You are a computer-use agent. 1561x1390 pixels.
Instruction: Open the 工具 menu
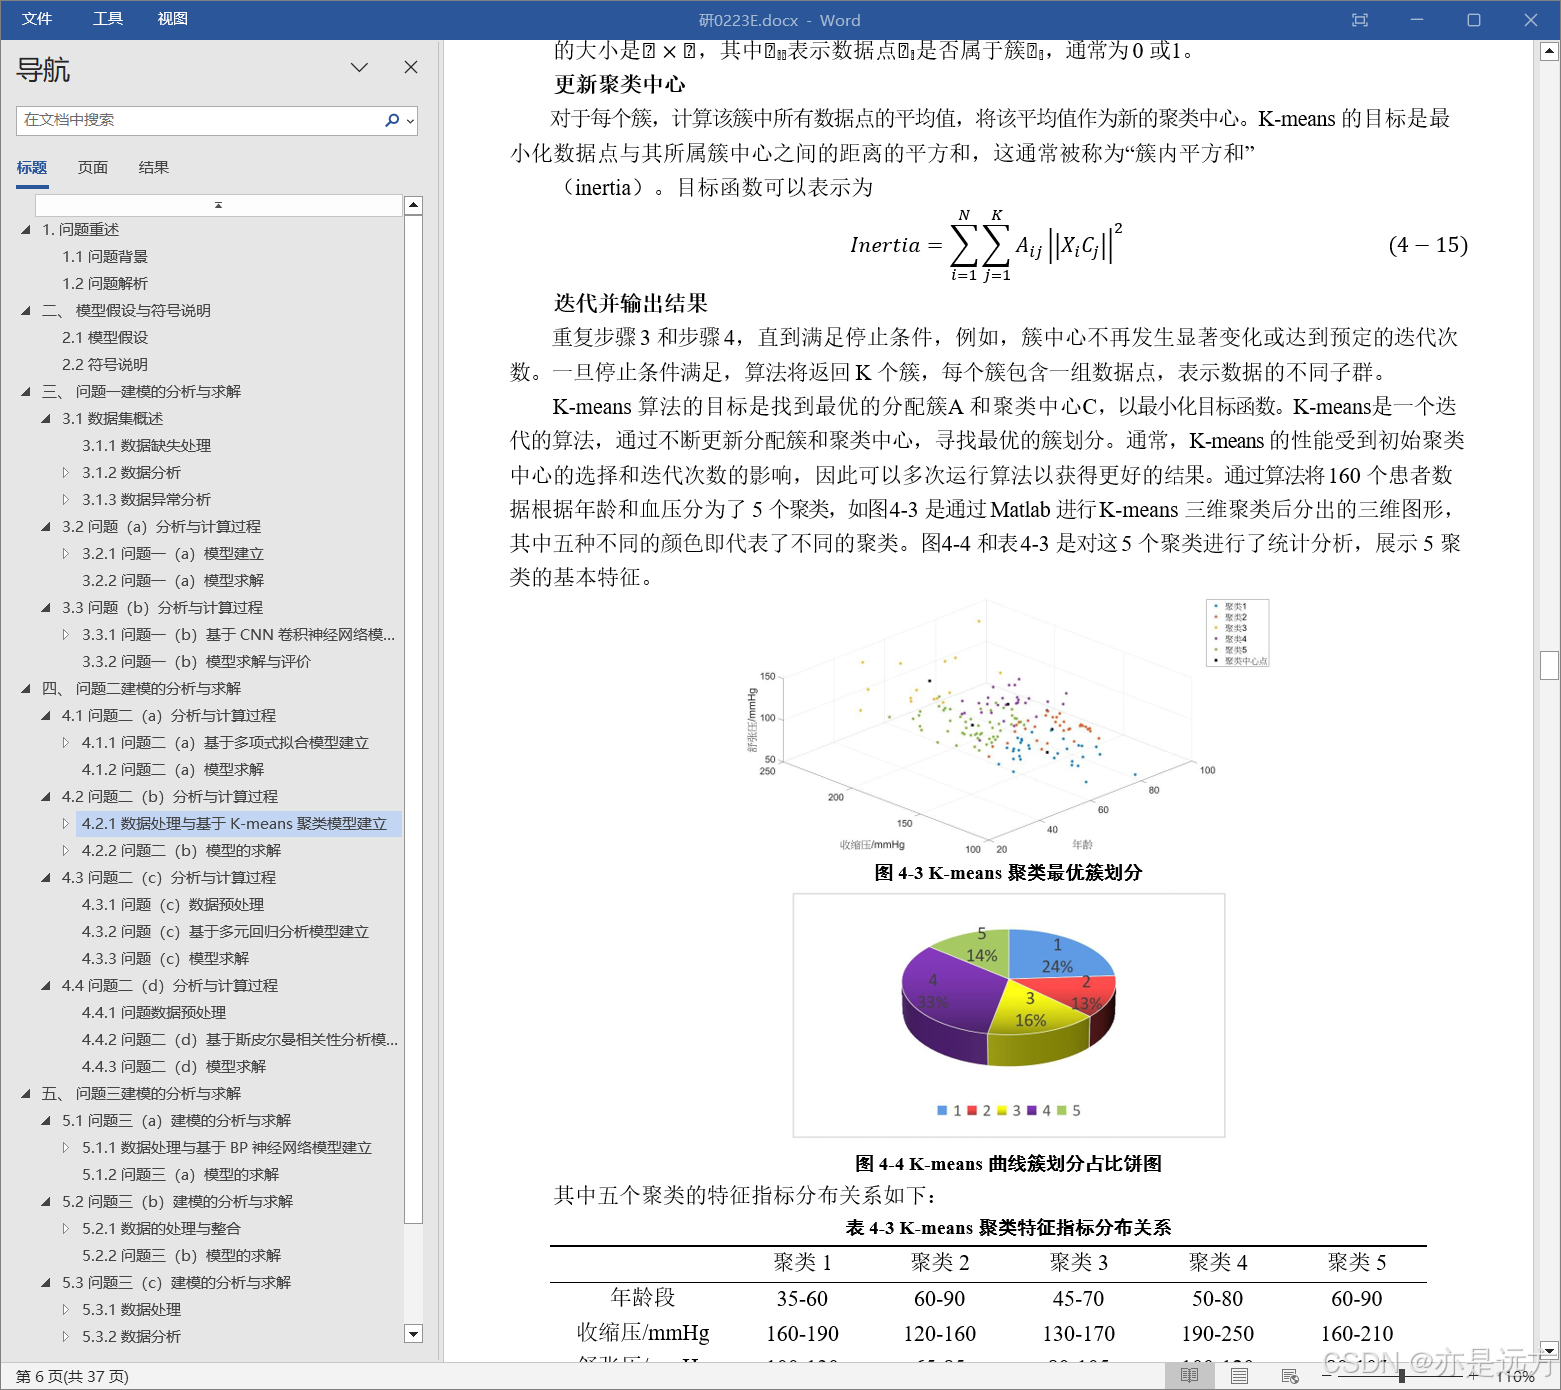click(107, 19)
